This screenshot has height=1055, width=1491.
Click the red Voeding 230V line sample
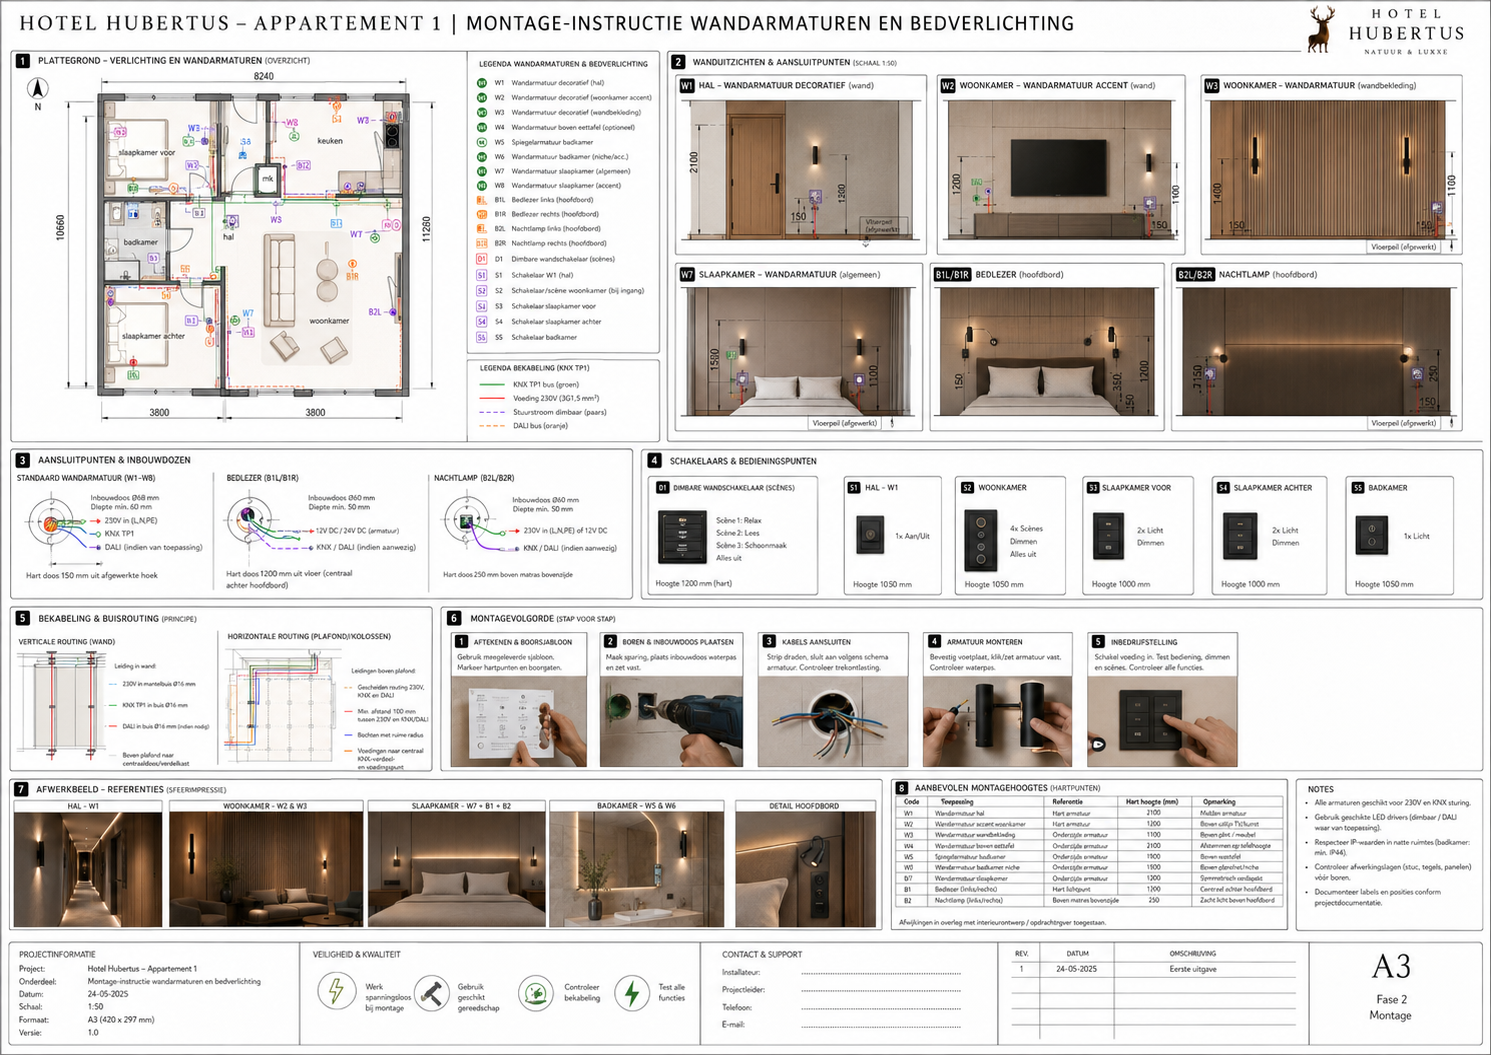point(493,398)
